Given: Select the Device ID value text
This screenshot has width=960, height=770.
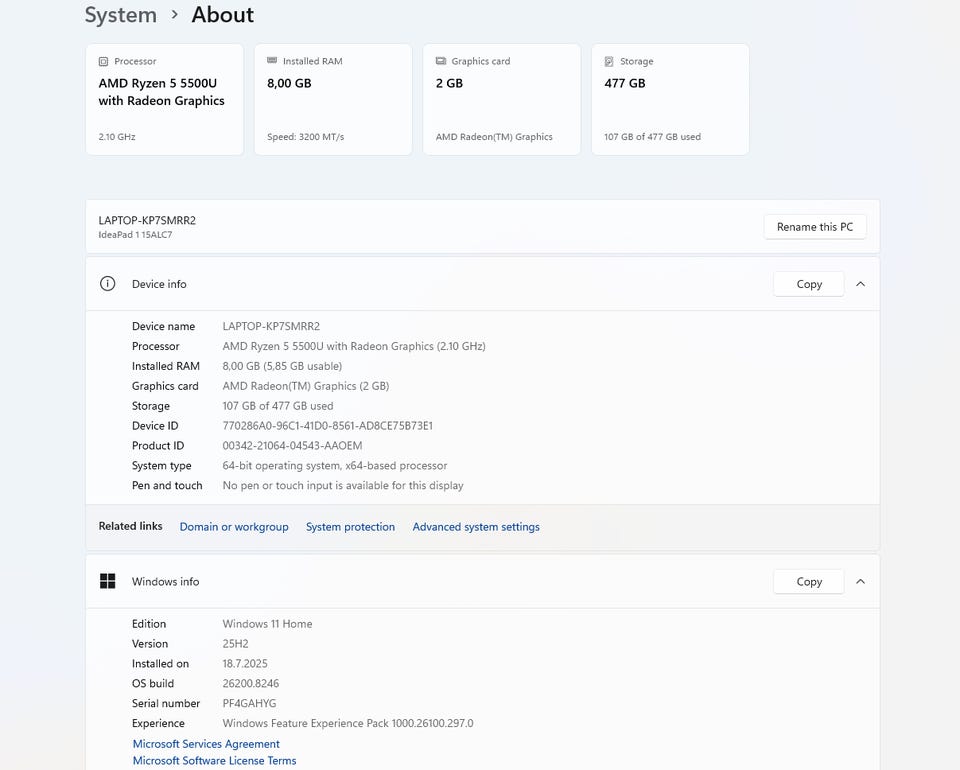Looking at the screenshot, I should (328, 425).
